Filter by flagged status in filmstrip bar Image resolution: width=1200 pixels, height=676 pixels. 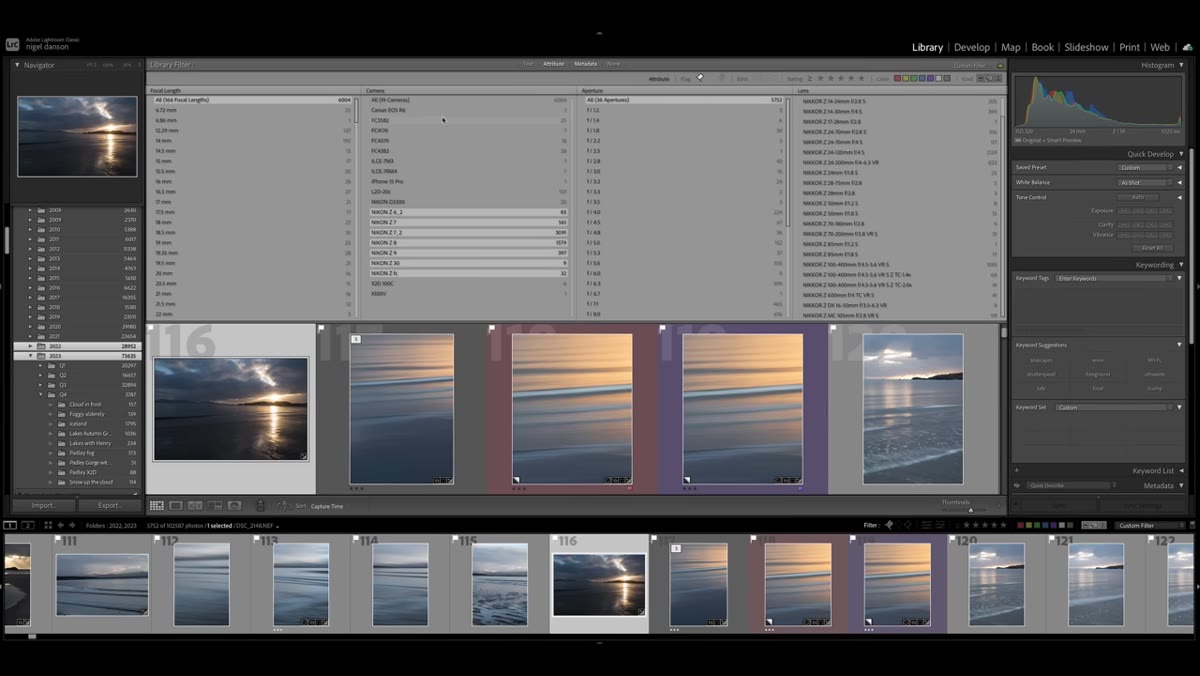click(888, 525)
